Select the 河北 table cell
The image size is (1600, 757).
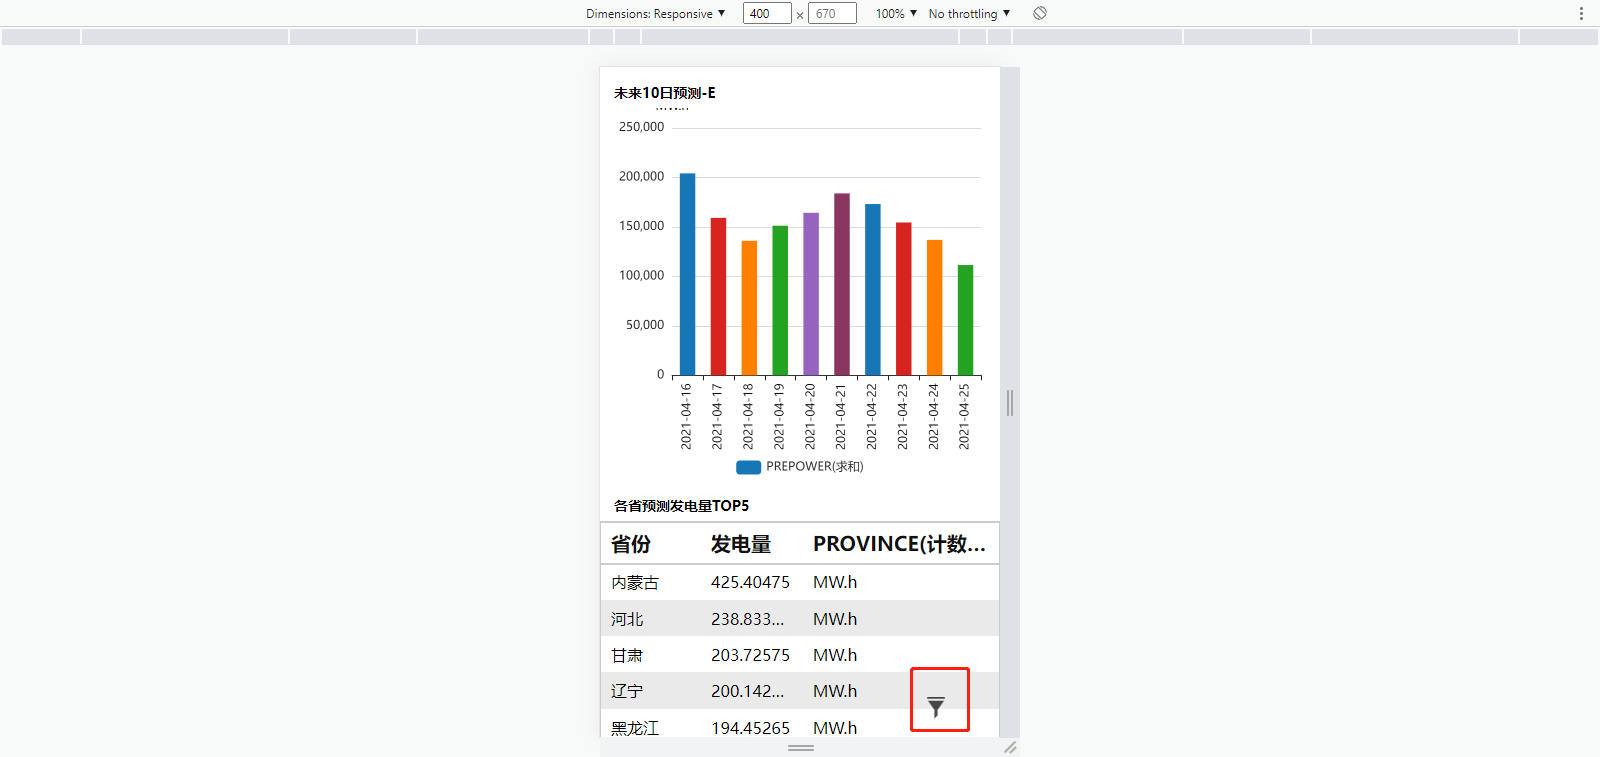(x=627, y=619)
